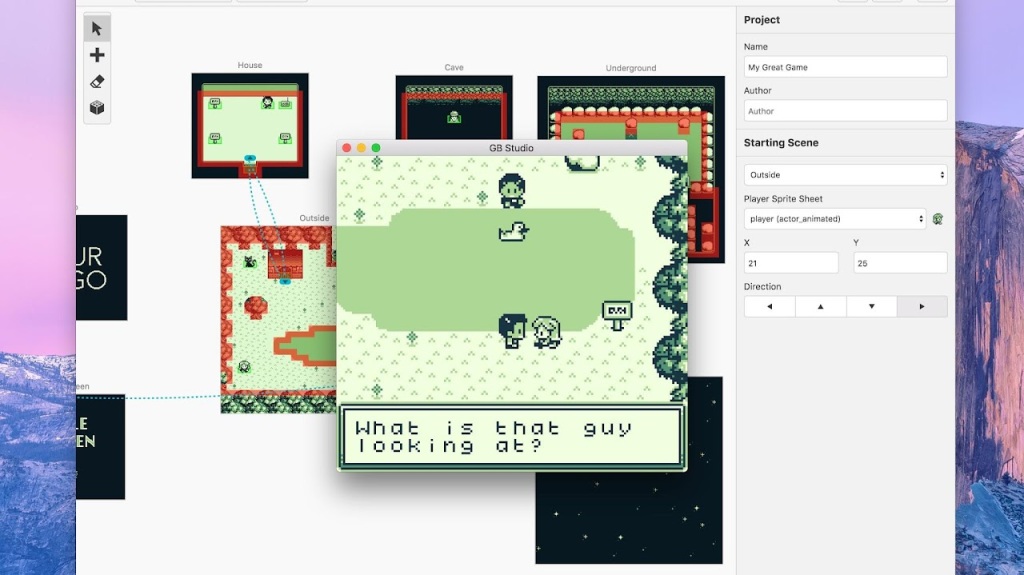Focus the Author text field
The height and width of the screenshot is (575, 1024).
pos(845,111)
